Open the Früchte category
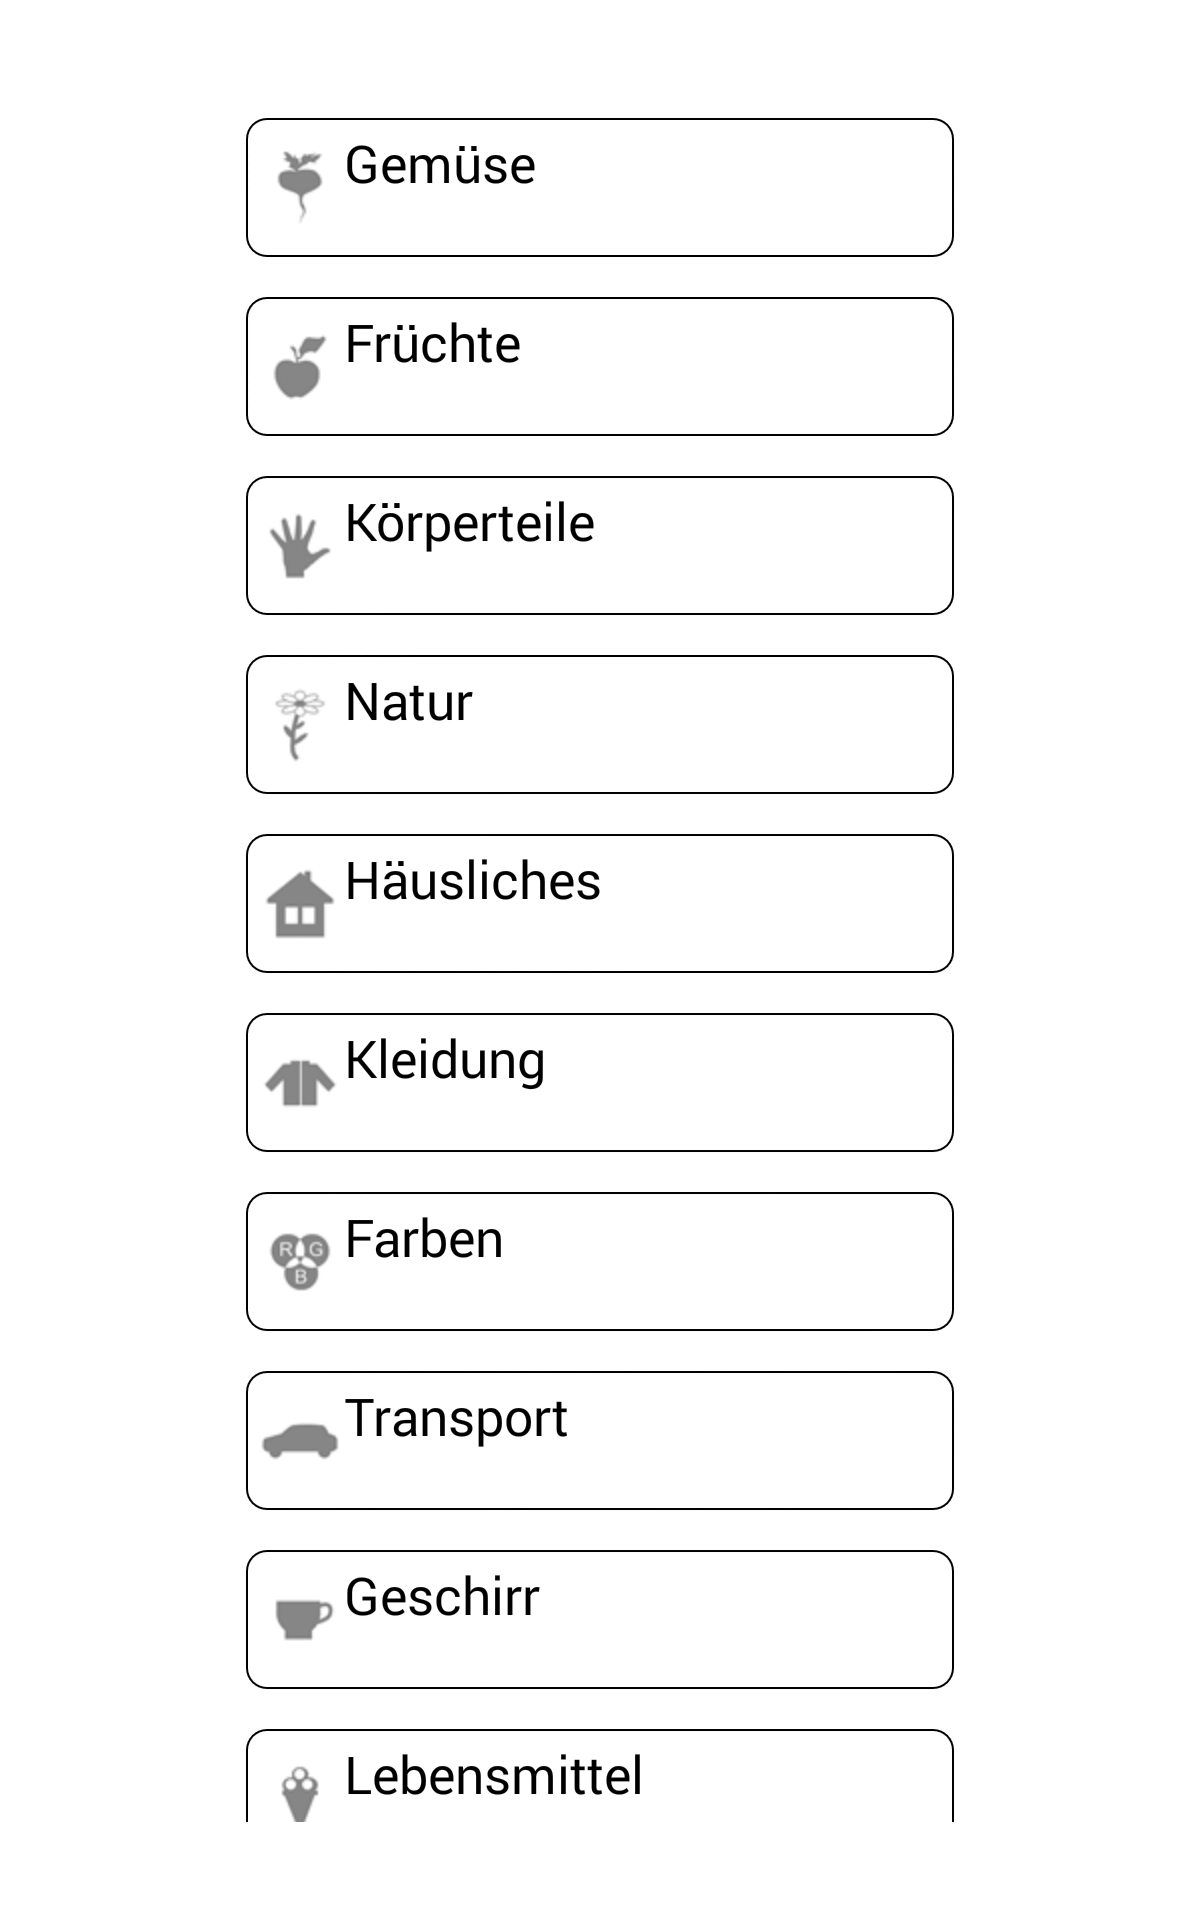 600,367
